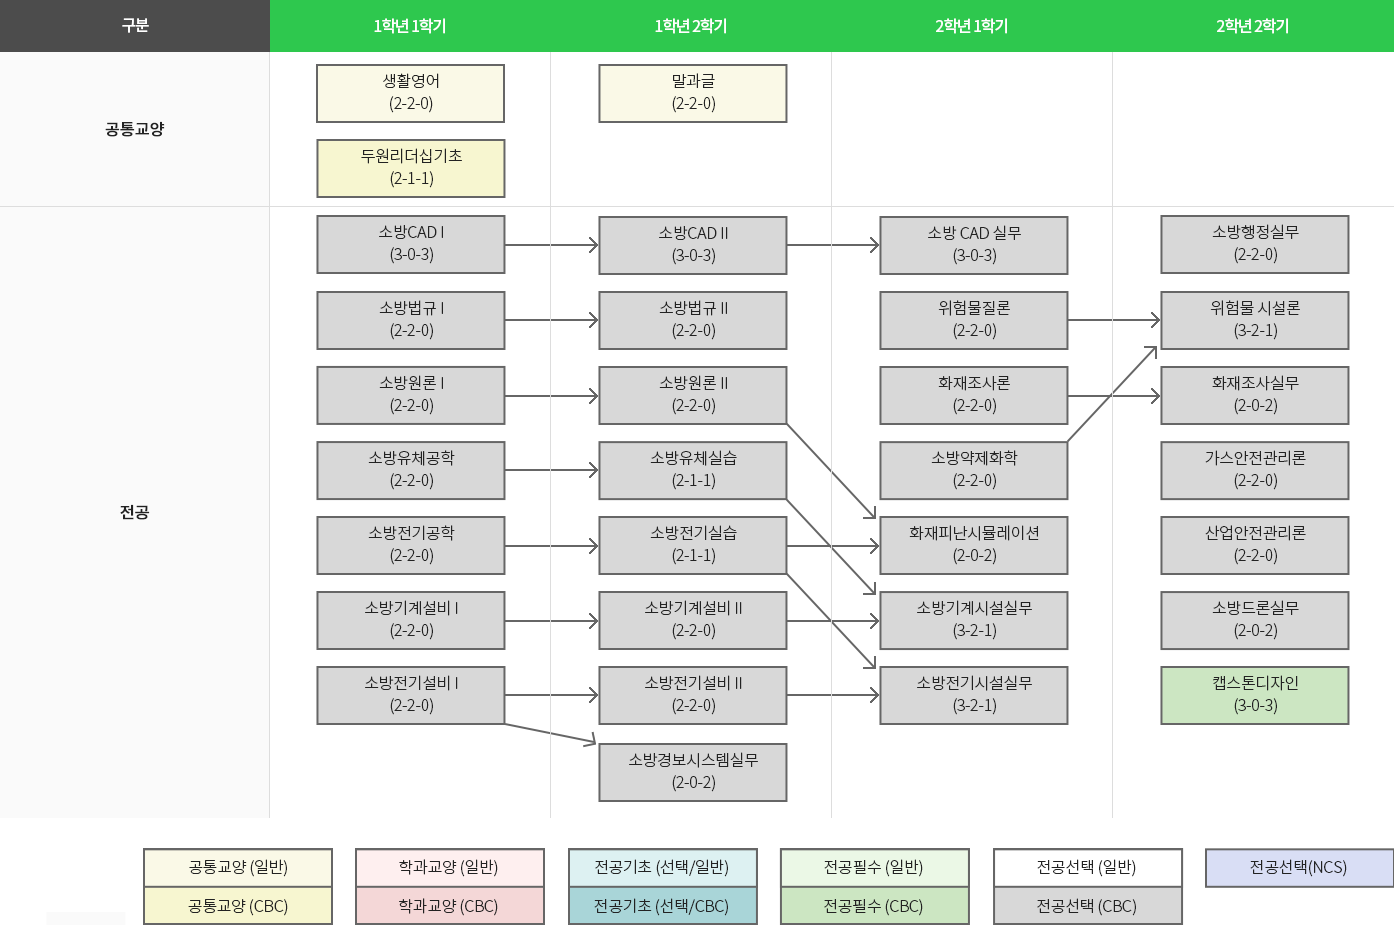Click the 공통교양 (CBC) legend swatch
Screen dimensions: 1394x925
coord(238,905)
